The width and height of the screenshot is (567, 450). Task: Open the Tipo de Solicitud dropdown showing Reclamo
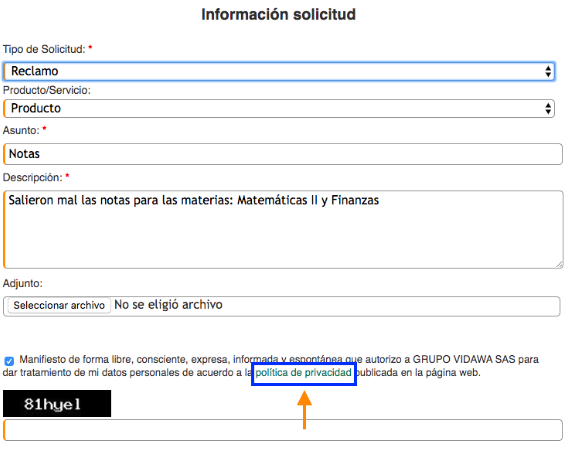coord(279,71)
